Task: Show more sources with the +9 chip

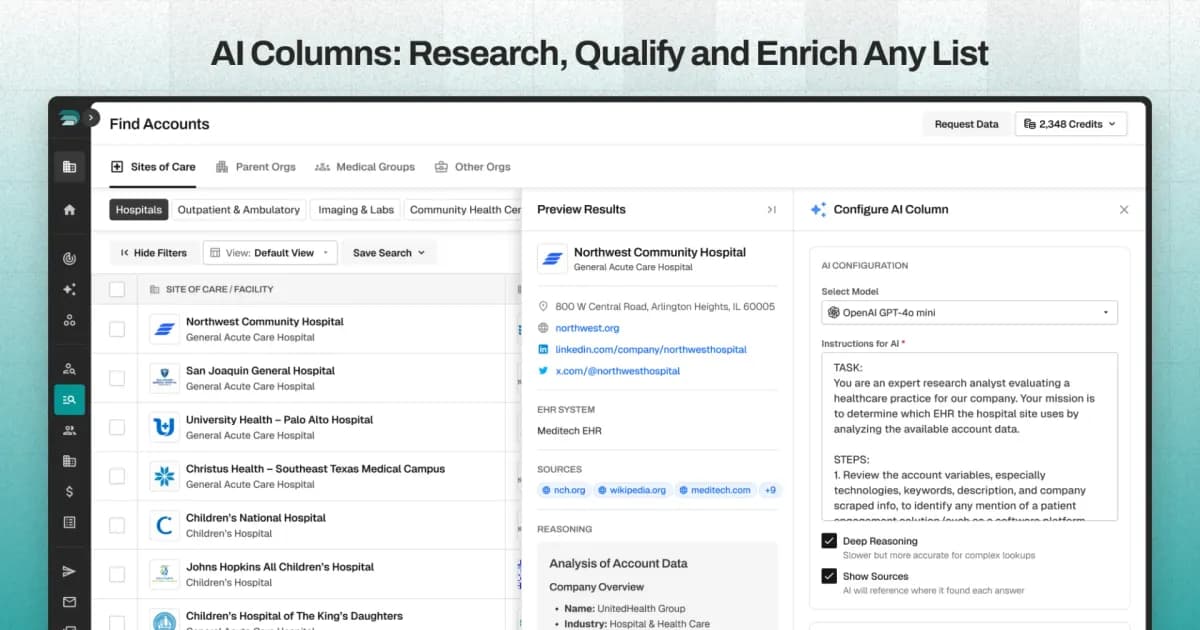Action: point(769,490)
